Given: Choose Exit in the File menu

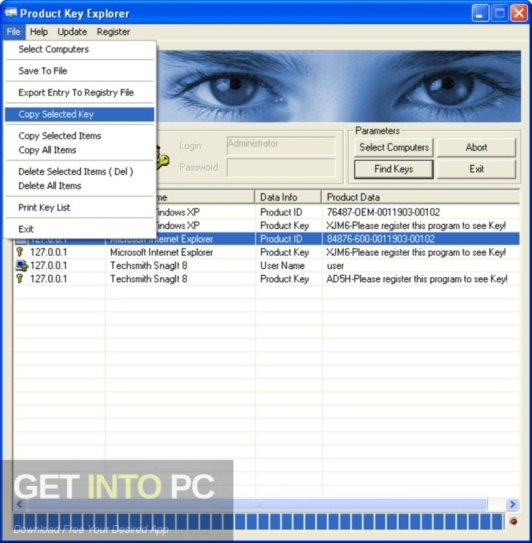Looking at the screenshot, I should 79,229.
